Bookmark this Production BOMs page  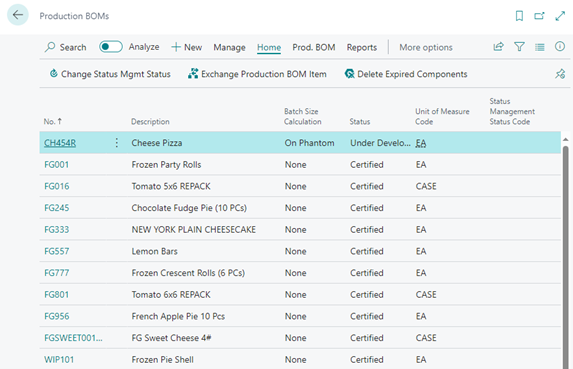point(519,16)
